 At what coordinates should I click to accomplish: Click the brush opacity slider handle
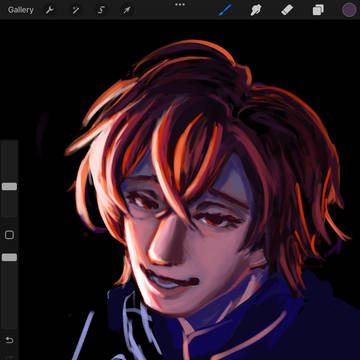pyautogui.click(x=9, y=257)
